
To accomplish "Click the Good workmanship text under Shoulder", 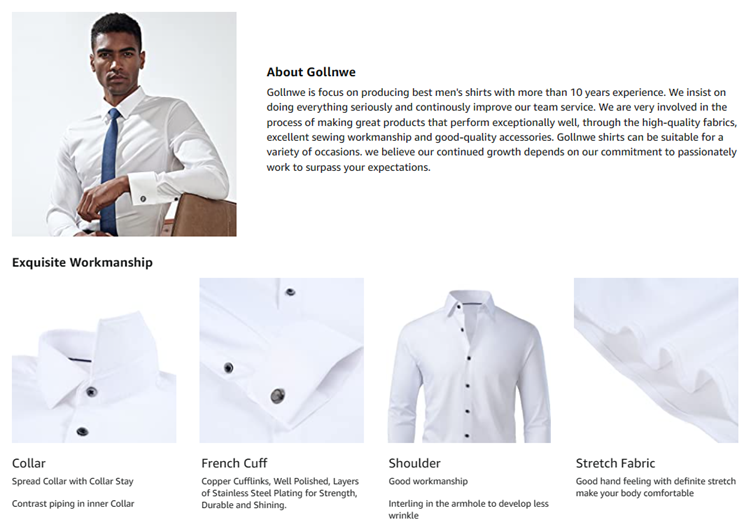I will coord(428,481).
